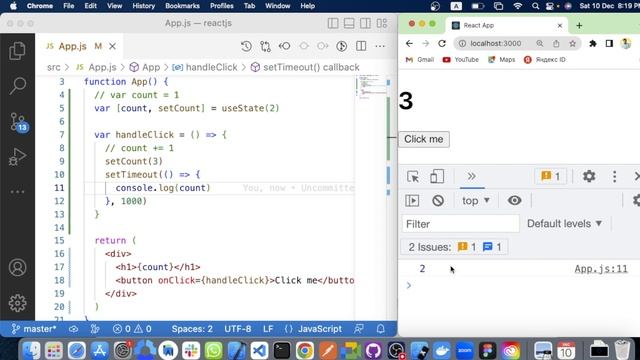Open the Gmail bookmark
Image resolution: width=640 pixels, height=360 pixels.
point(420,60)
